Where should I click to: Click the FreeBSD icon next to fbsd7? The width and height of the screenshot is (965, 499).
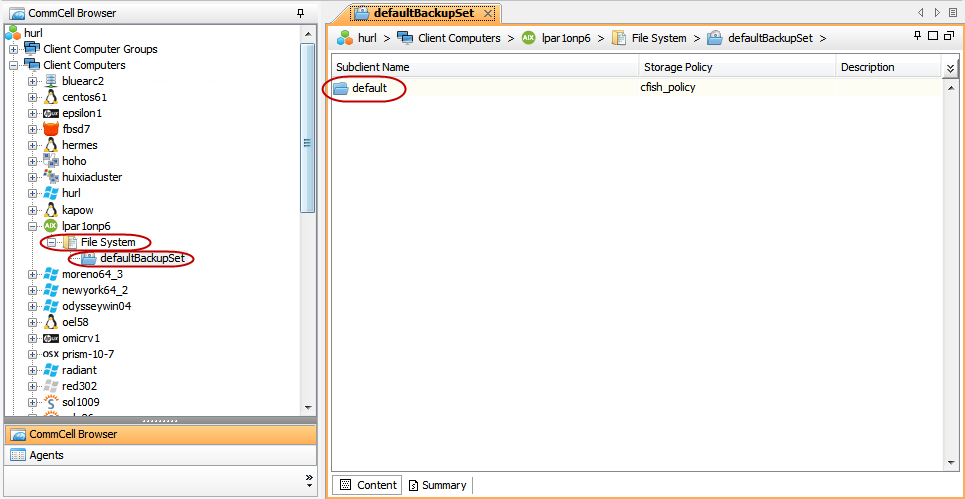[x=51, y=129]
